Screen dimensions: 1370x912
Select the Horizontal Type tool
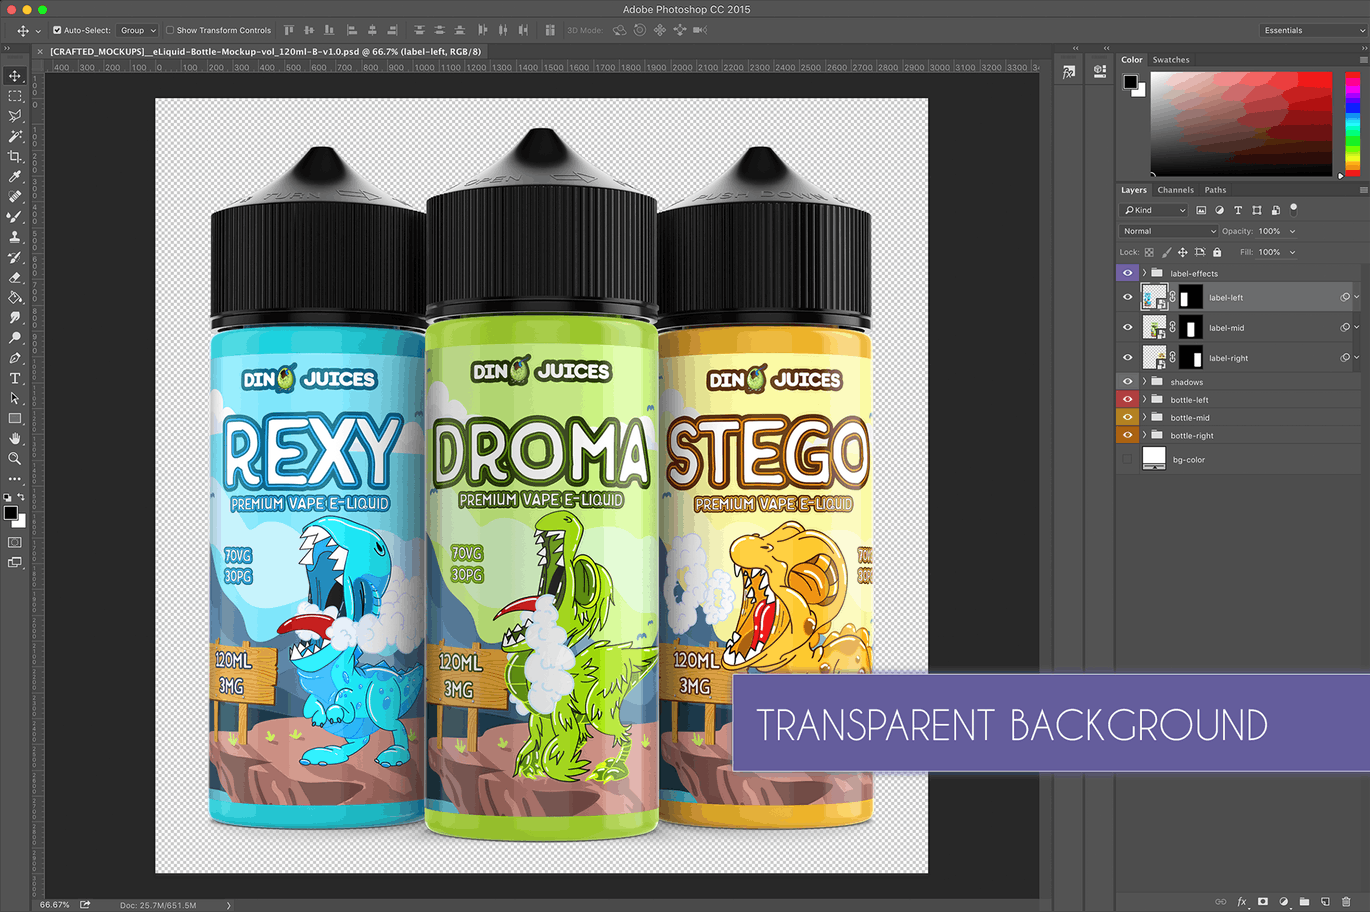(14, 379)
